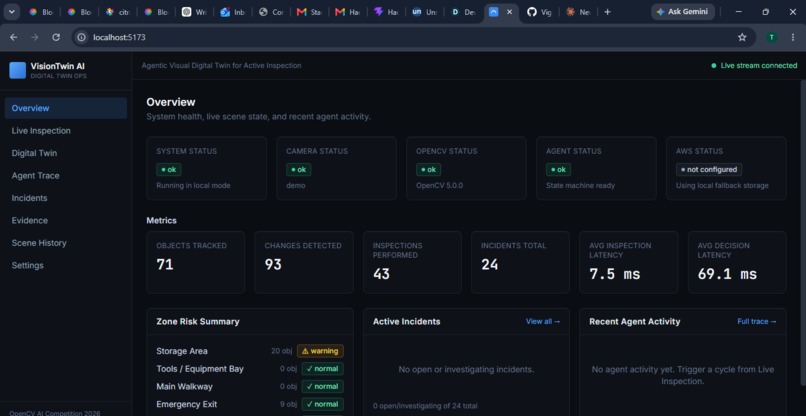Click the 'Emergency Exit' zone row name

tap(187, 404)
